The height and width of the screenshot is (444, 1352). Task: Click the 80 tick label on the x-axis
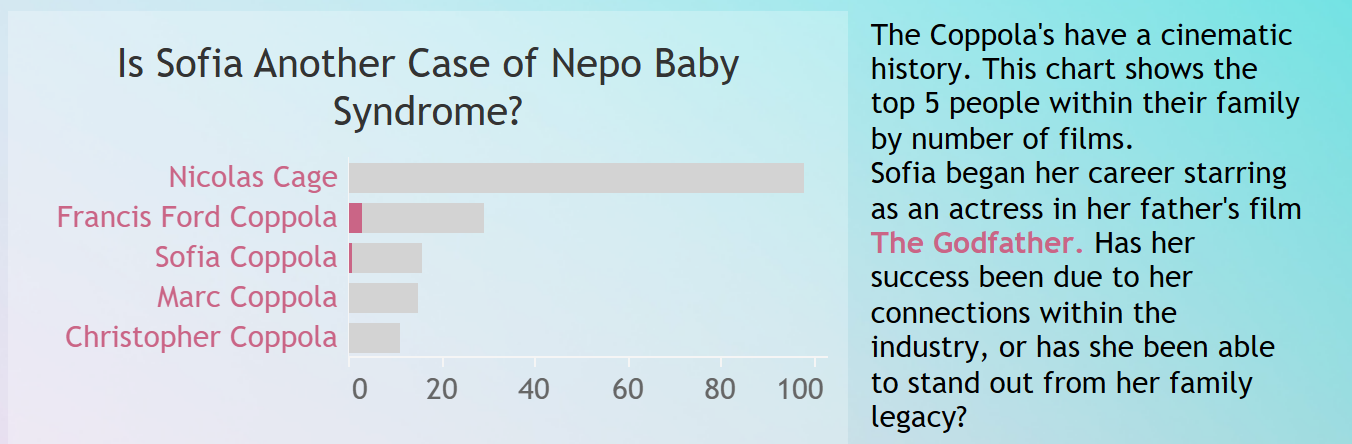[x=720, y=389]
